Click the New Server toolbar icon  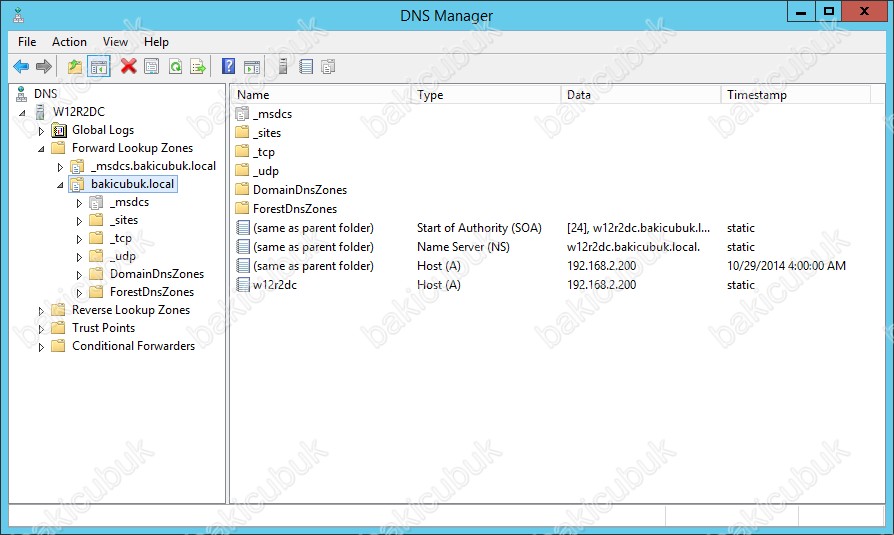pyautogui.click(x=283, y=67)
